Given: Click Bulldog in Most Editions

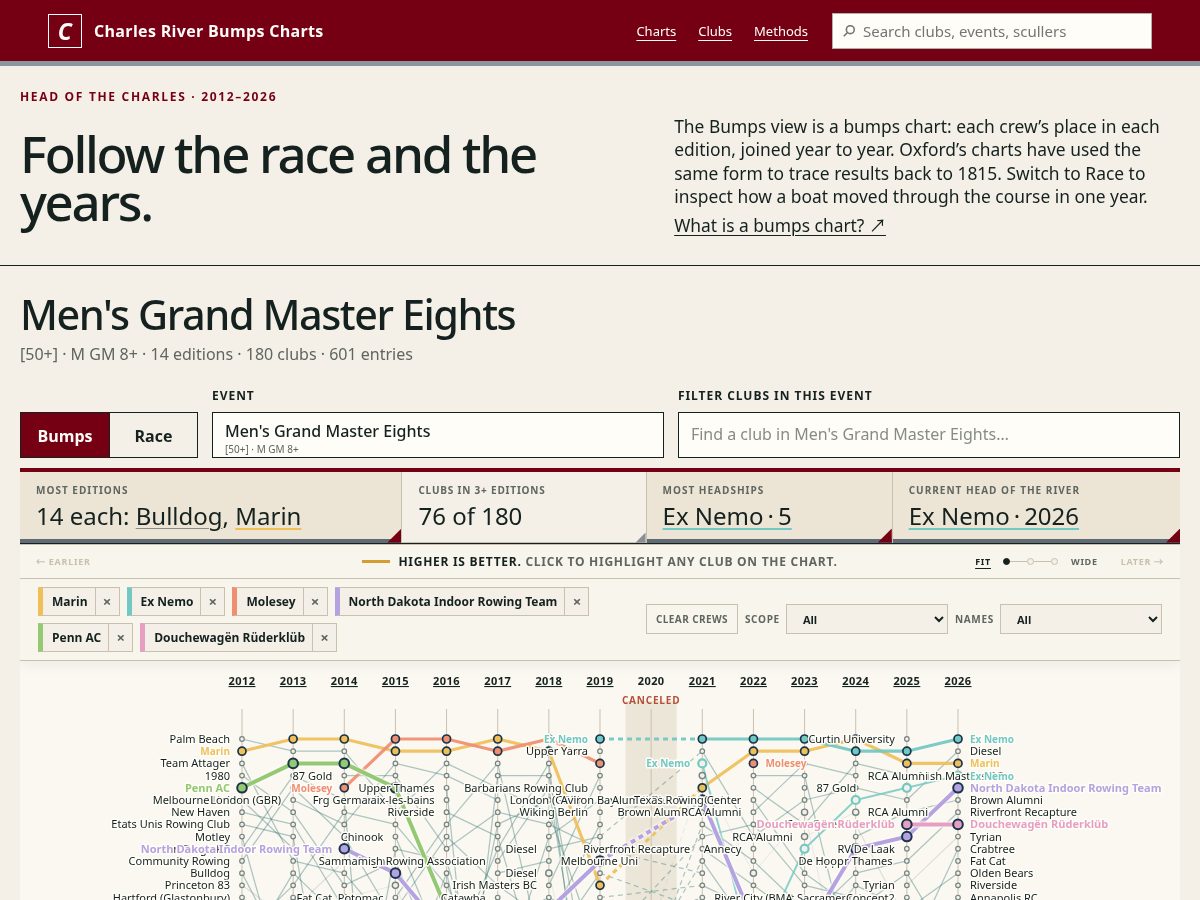Looking at the screenshot, I should (180, 517).
